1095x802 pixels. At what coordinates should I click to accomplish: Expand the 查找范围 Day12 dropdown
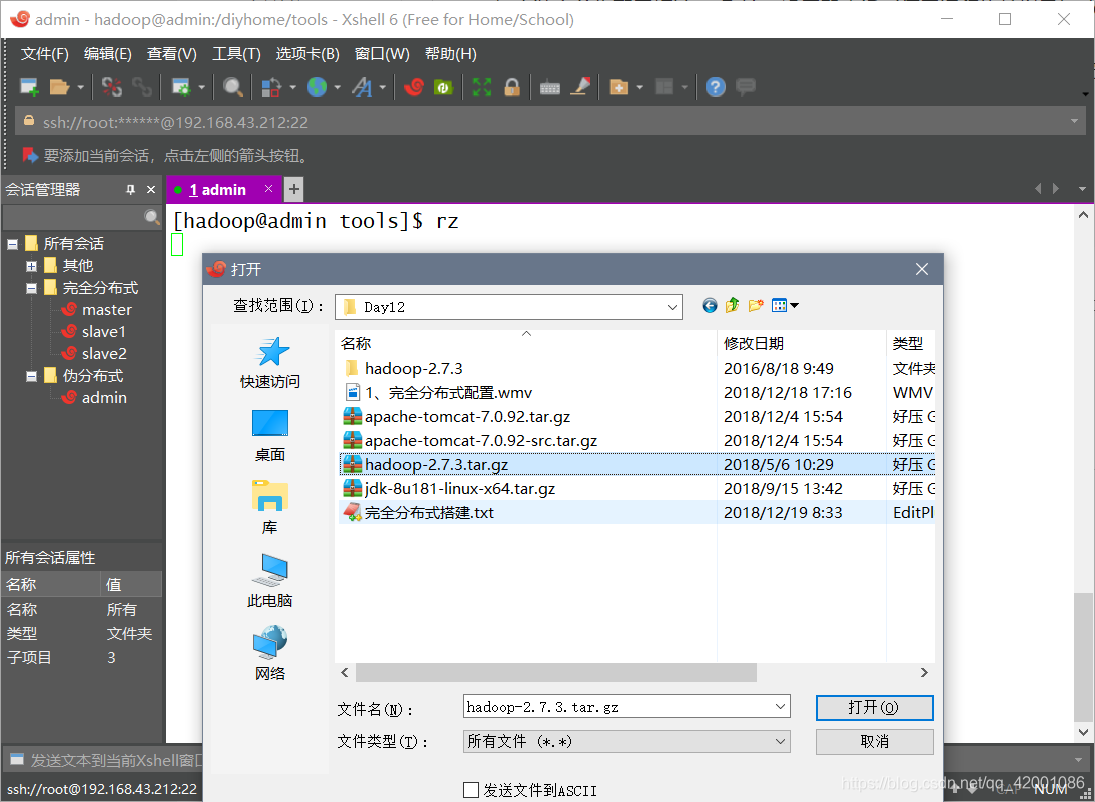pos(672,307)
